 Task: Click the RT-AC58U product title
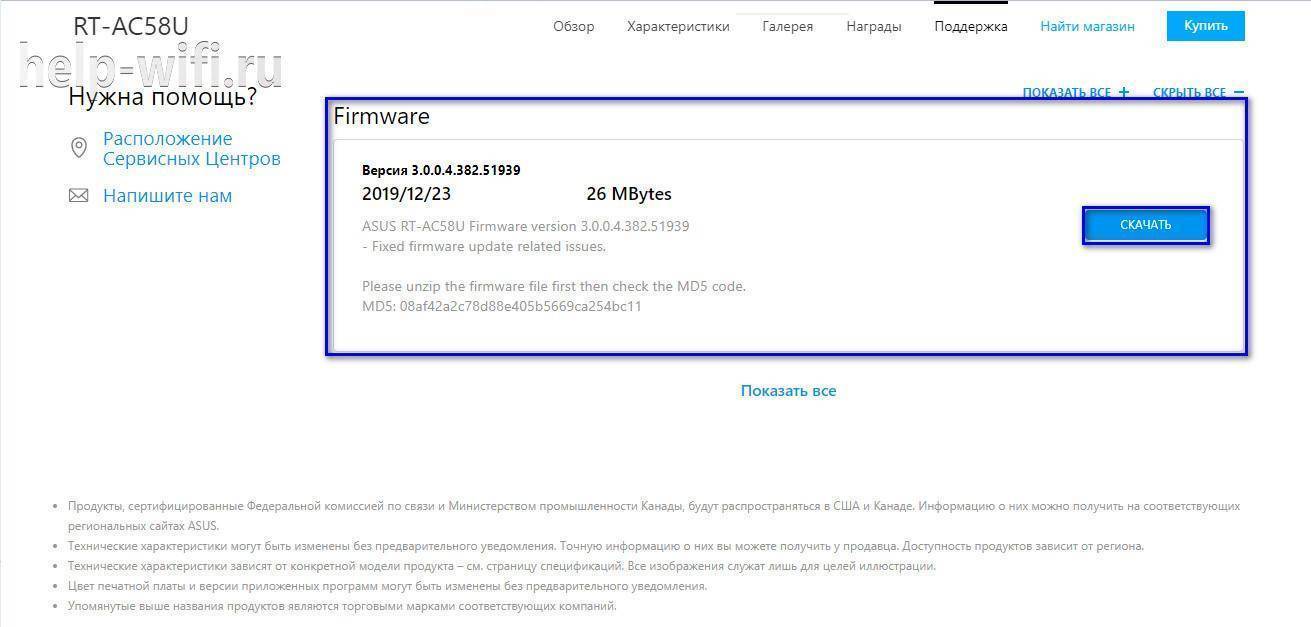pyautogui.click(x=130, y=27)
